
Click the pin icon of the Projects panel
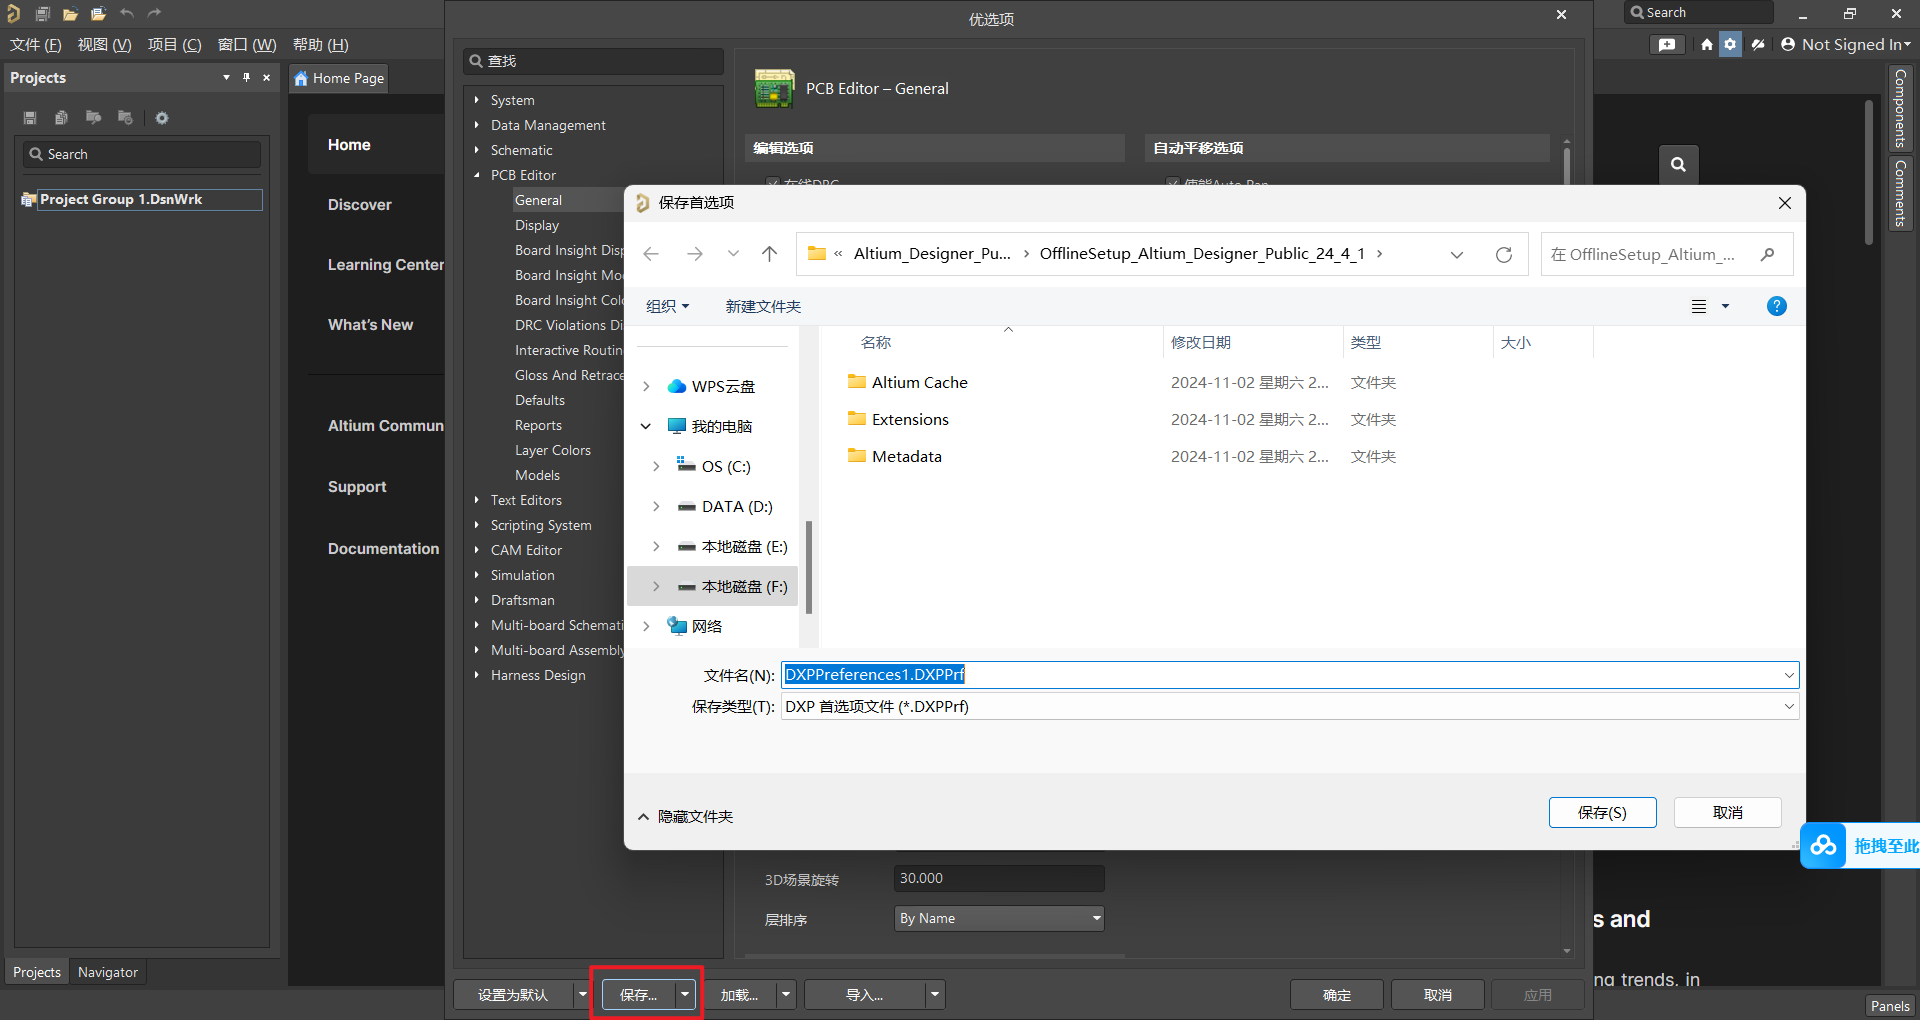click(246, 77)
